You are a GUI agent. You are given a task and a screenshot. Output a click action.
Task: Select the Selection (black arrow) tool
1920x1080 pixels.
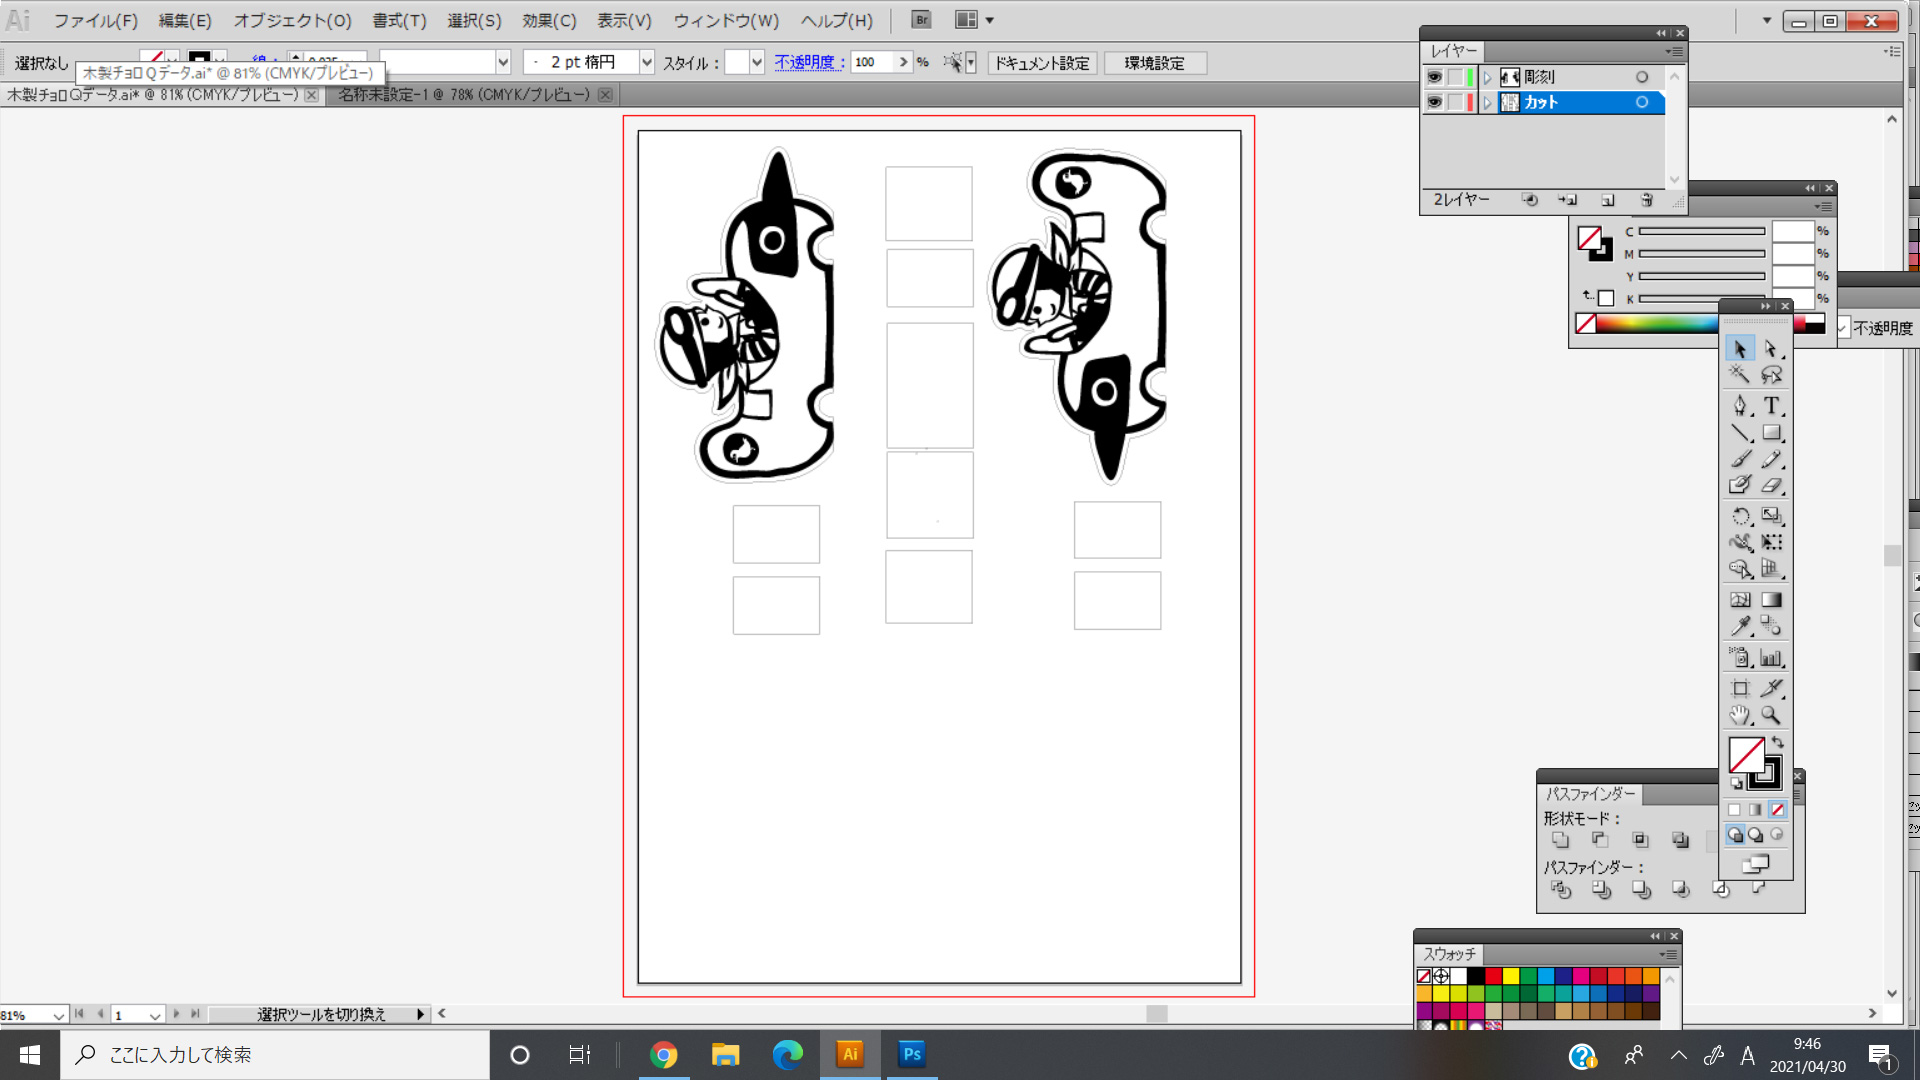[1740, 348]
